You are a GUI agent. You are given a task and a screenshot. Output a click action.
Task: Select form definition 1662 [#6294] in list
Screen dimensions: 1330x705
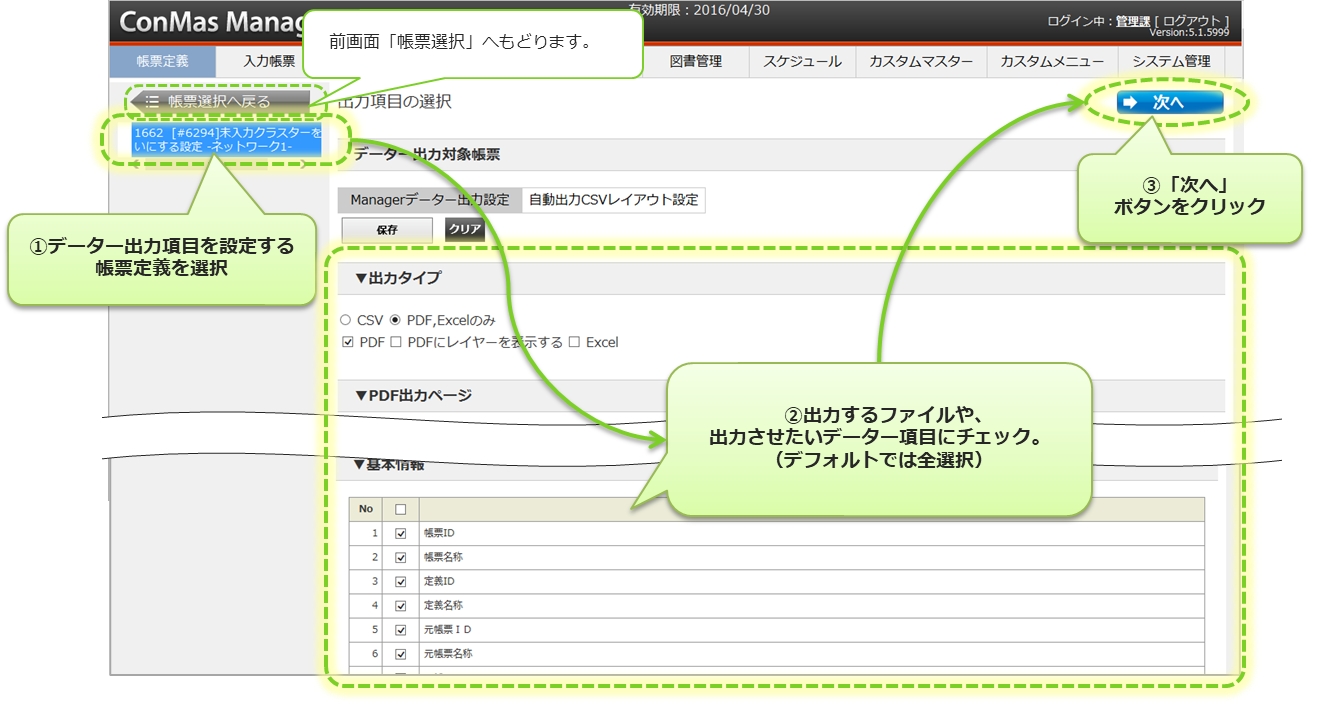point(227,139)
